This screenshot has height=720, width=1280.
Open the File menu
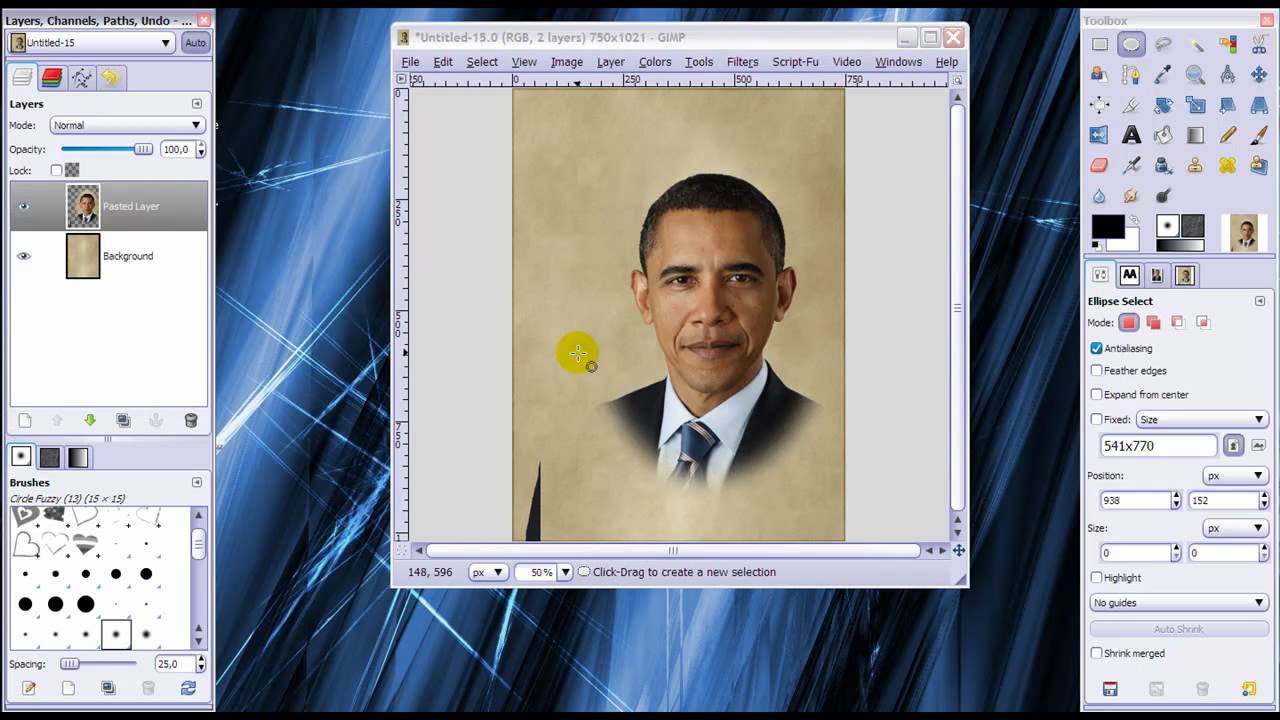coord(410,62)
